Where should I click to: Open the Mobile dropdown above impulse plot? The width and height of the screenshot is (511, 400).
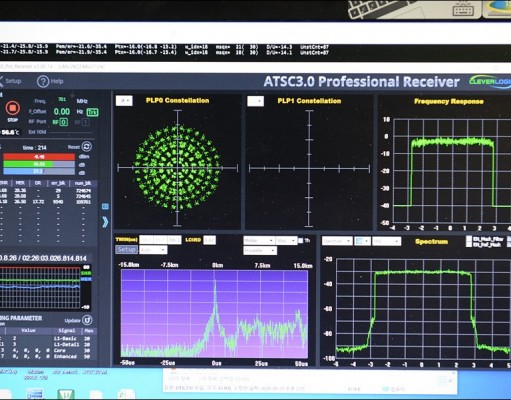point(259,240)
